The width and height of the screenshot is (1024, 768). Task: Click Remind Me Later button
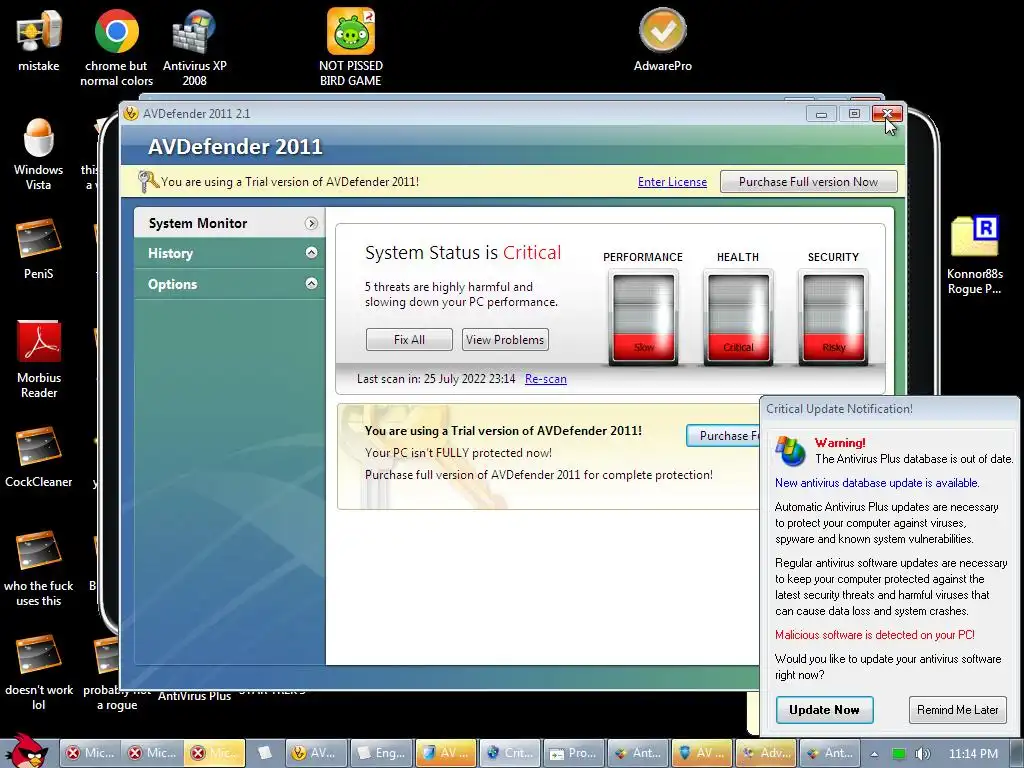pos(957,710)
